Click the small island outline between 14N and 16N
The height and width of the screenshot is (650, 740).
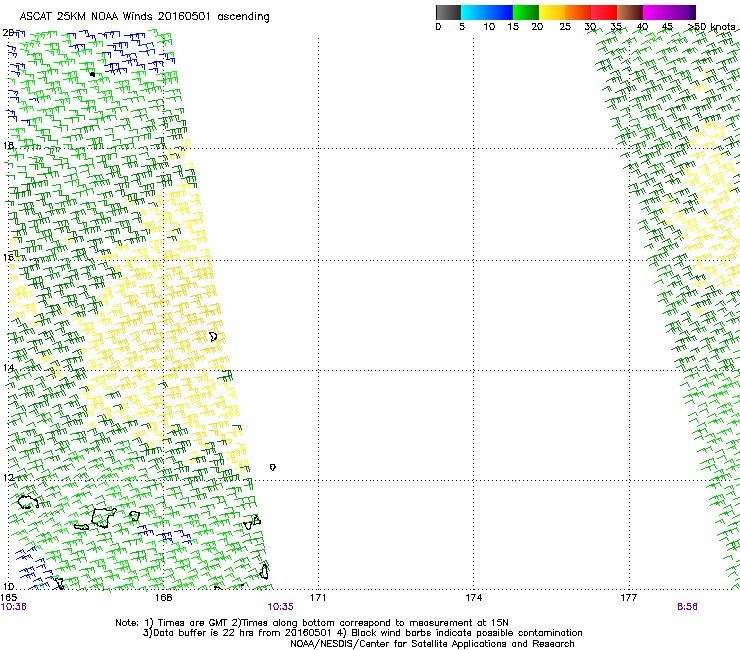[213, 337]
